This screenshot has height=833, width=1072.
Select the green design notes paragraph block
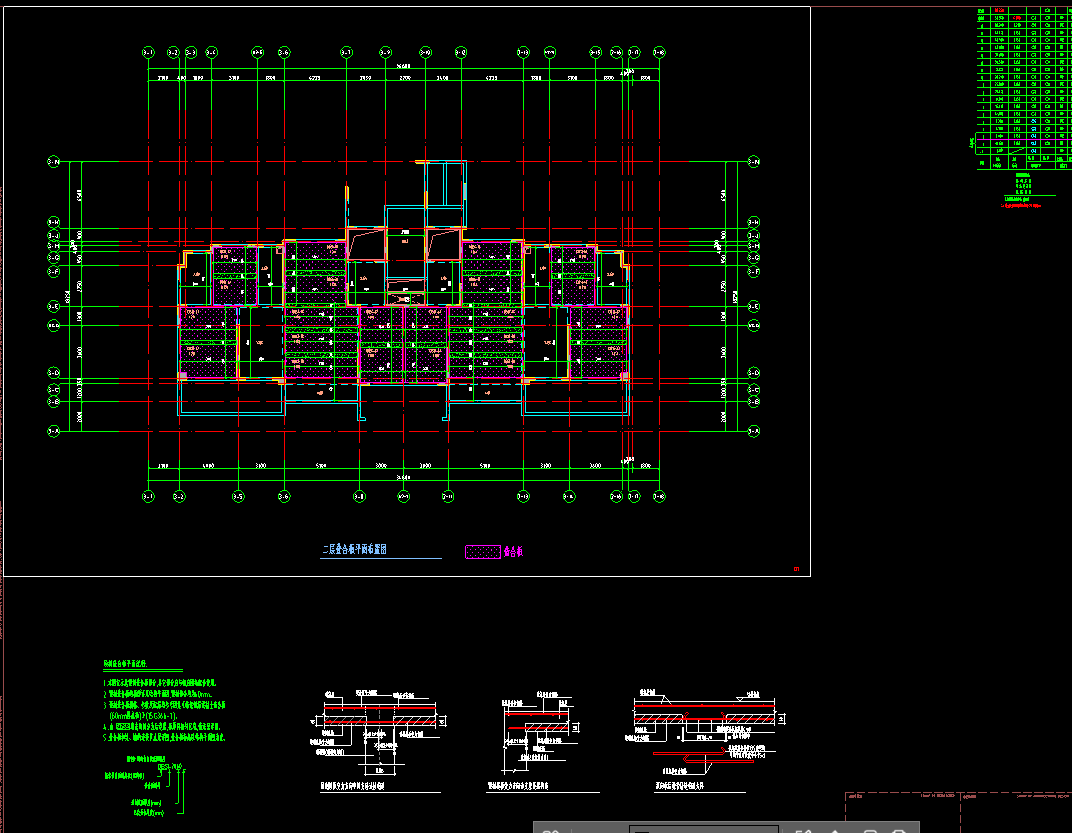tap(164, 710)
